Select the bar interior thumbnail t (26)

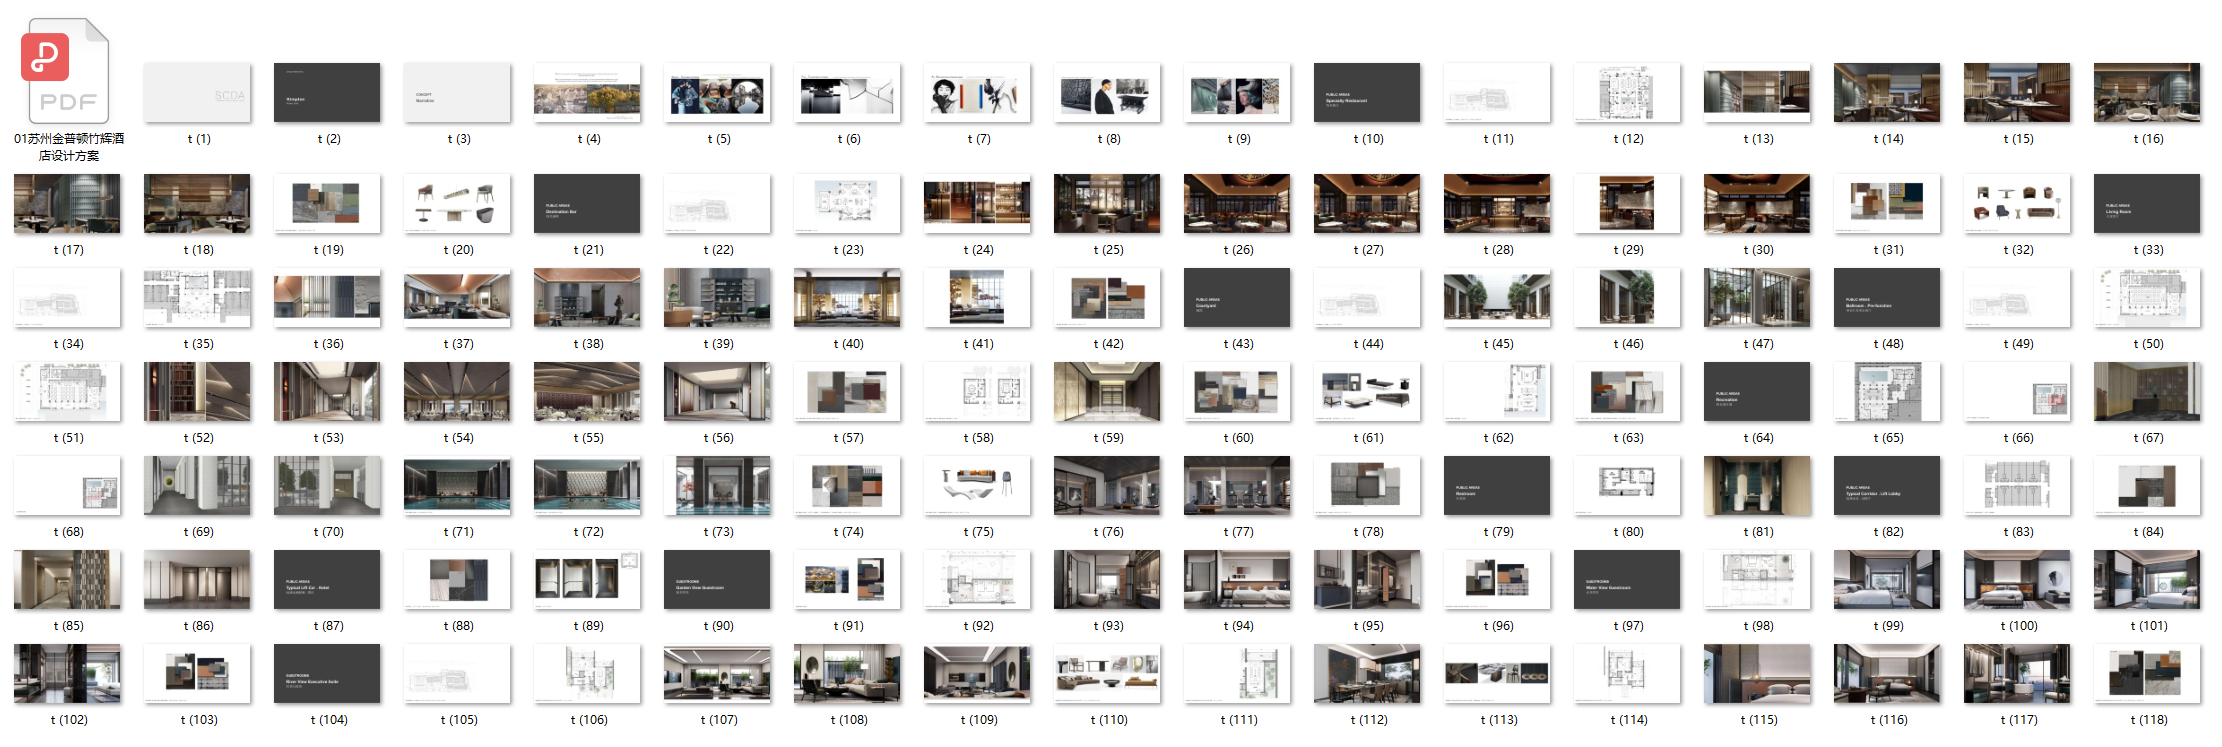tap(1237, 203)
